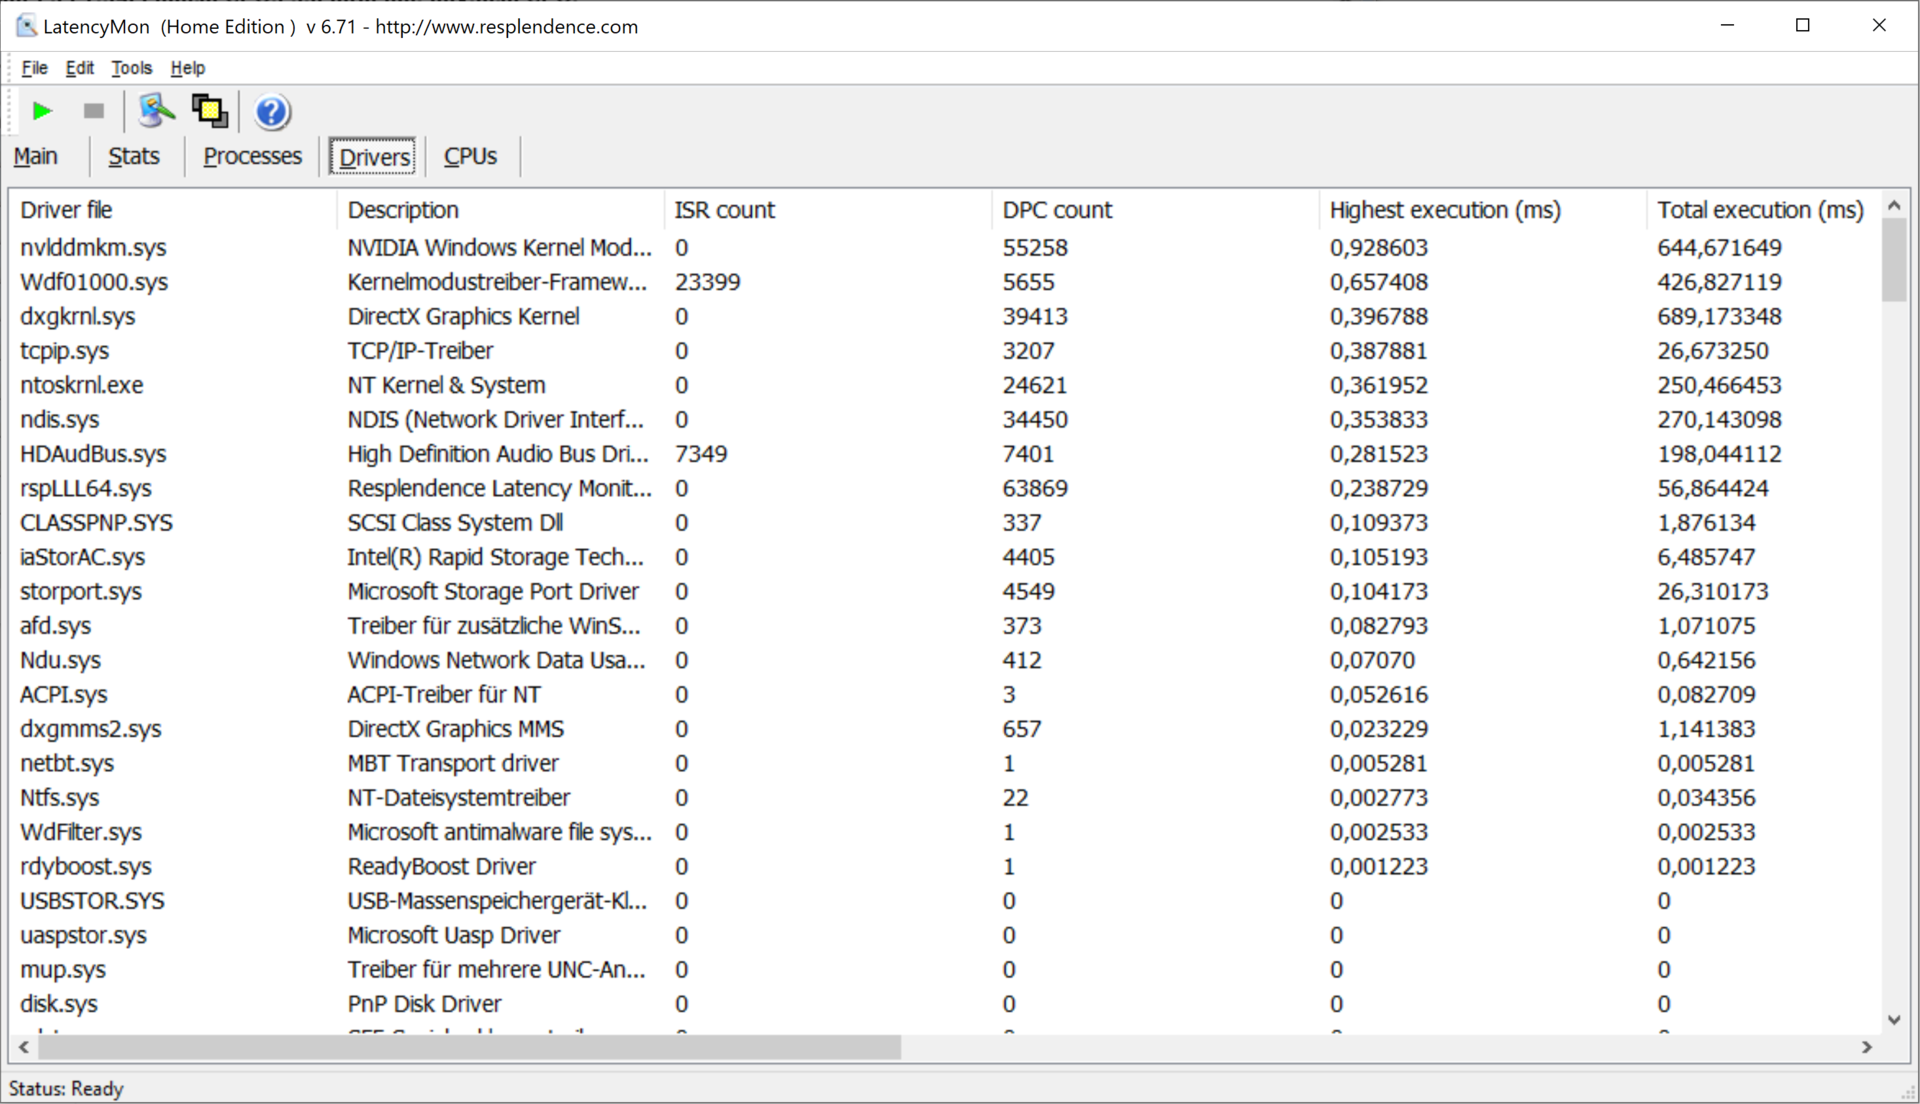Click LatencyMon app icon in title bar
1920x1104 pixels.
26,26
